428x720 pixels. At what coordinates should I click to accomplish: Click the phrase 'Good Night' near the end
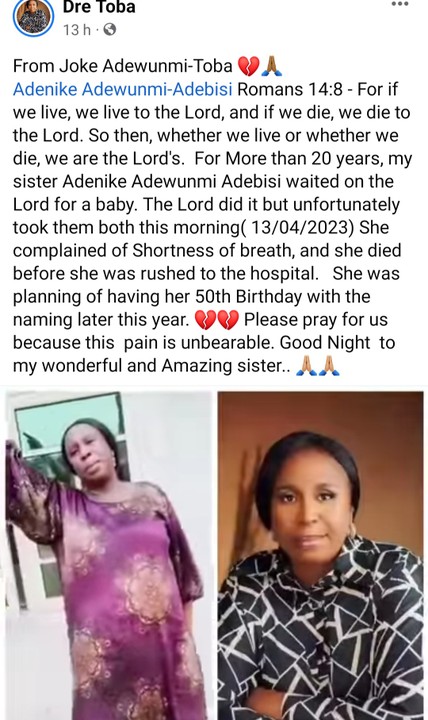coord(325,343)
